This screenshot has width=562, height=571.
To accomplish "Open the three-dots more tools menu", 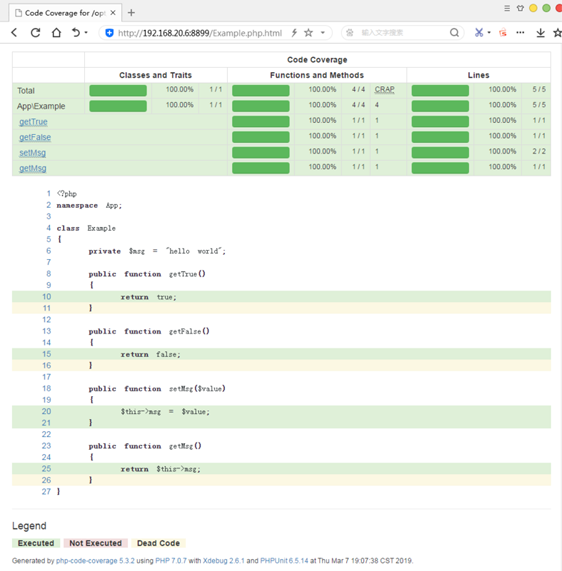I will pos(520,33).
